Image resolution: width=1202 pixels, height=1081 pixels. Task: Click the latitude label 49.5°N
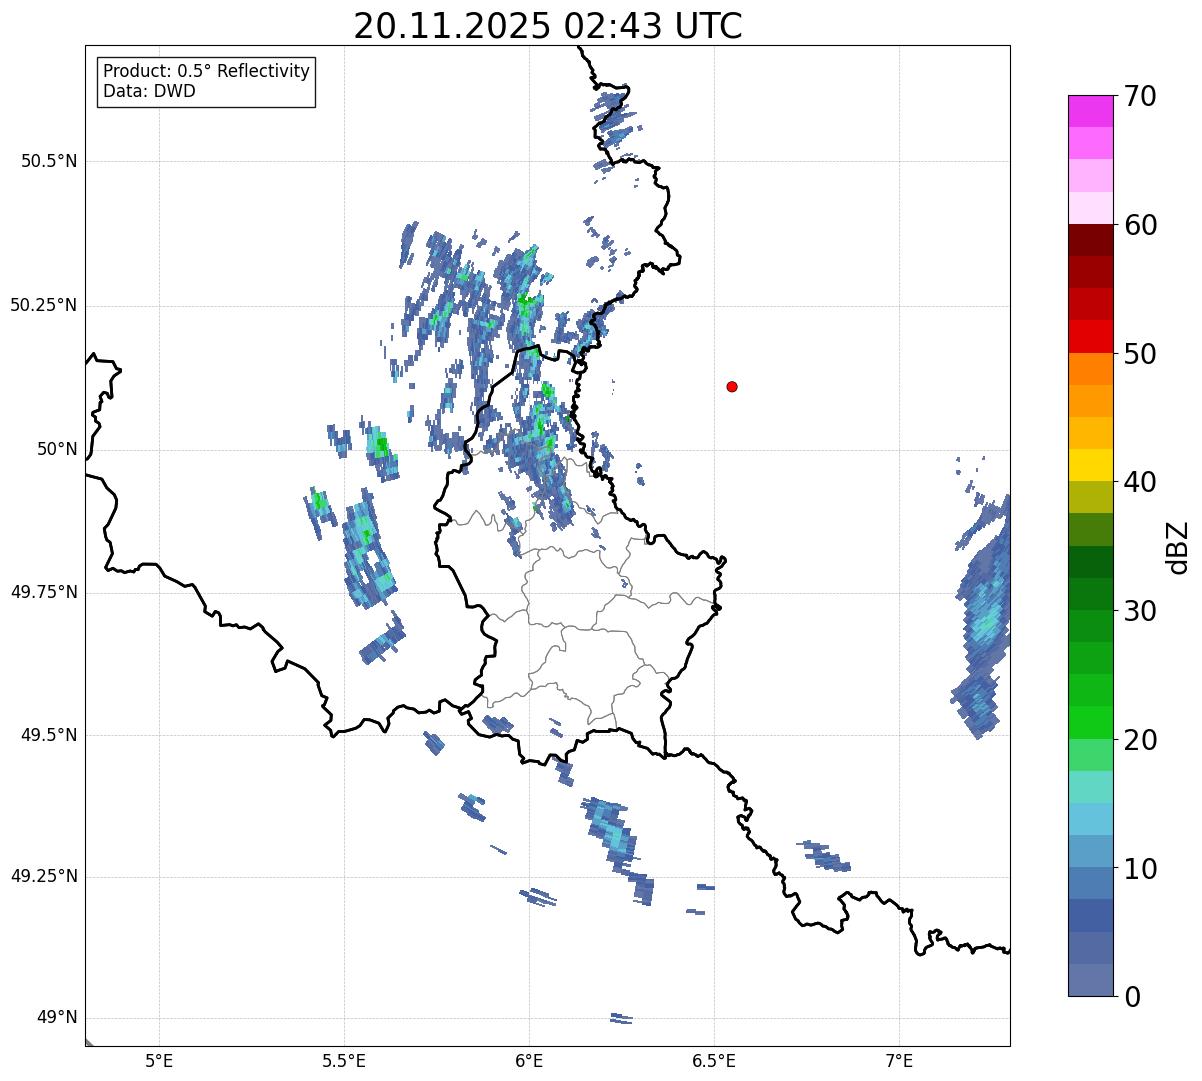(49, 735)
